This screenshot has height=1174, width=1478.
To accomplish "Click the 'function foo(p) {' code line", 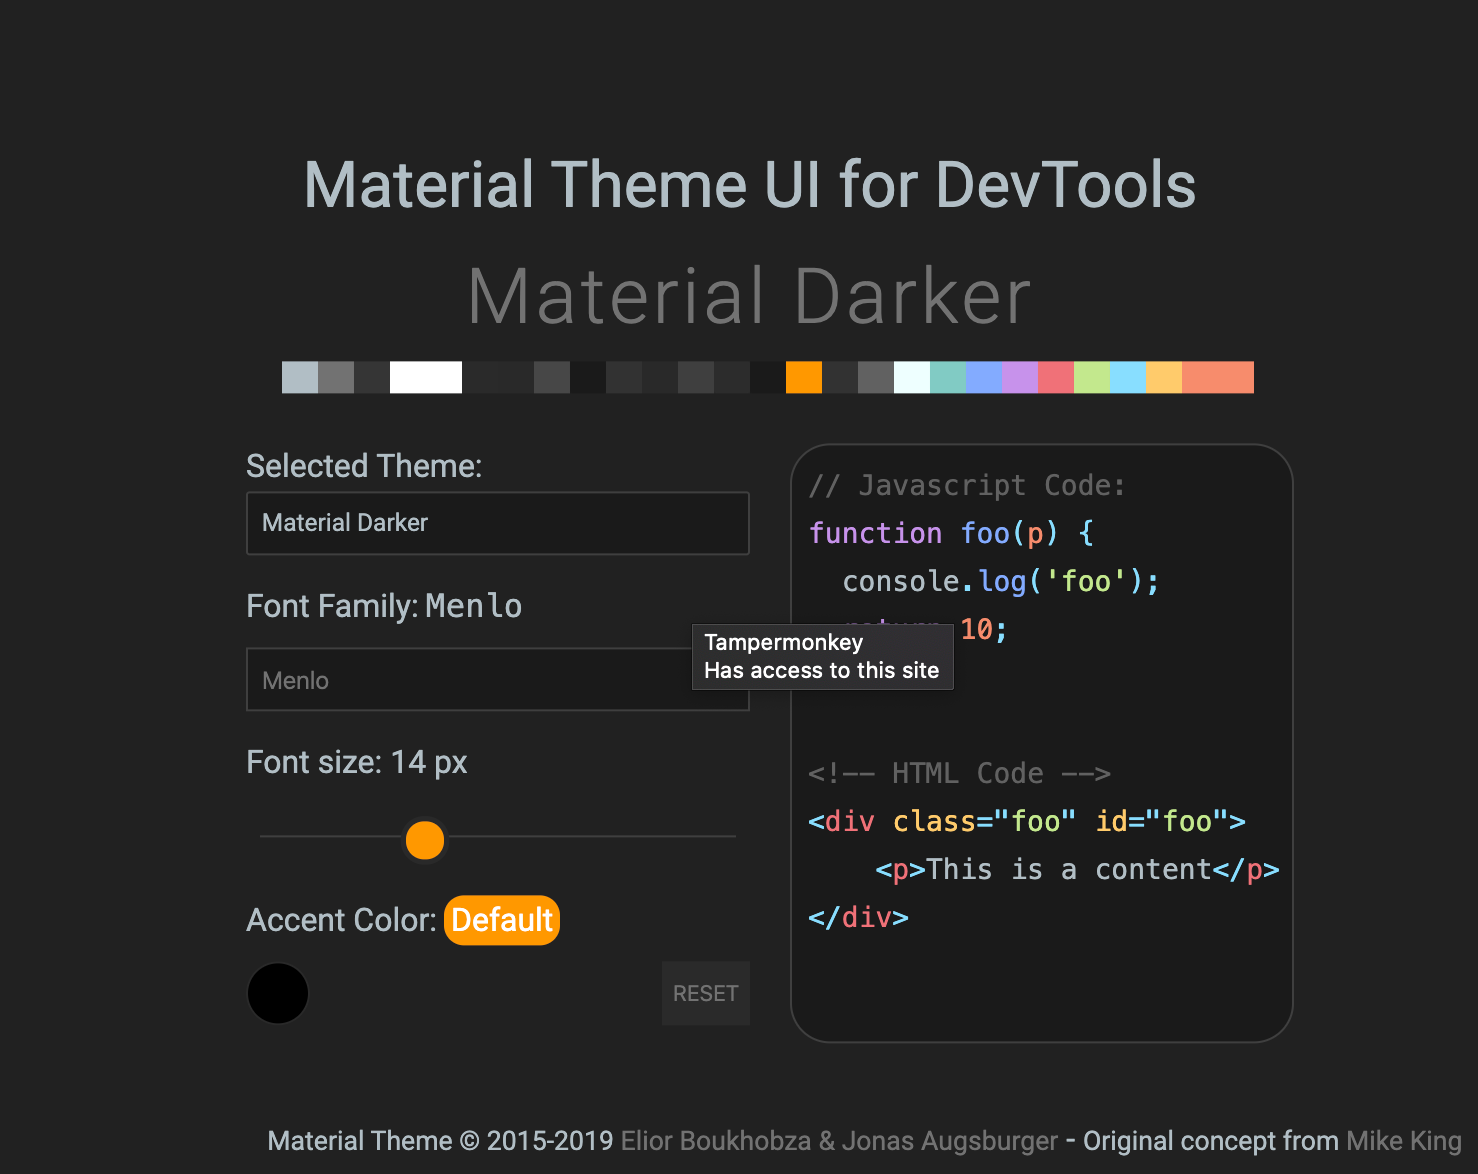I will point(951,533).
